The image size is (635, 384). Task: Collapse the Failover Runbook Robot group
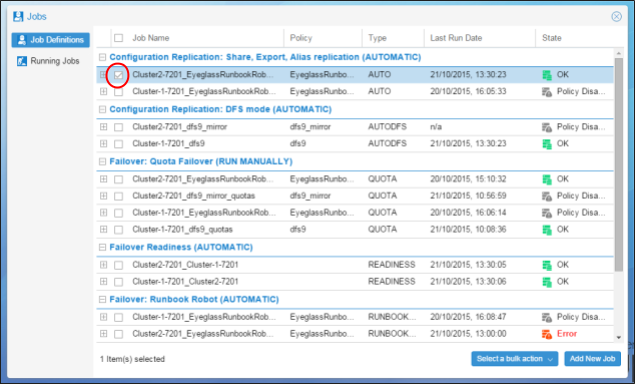[x=103, y=299]
